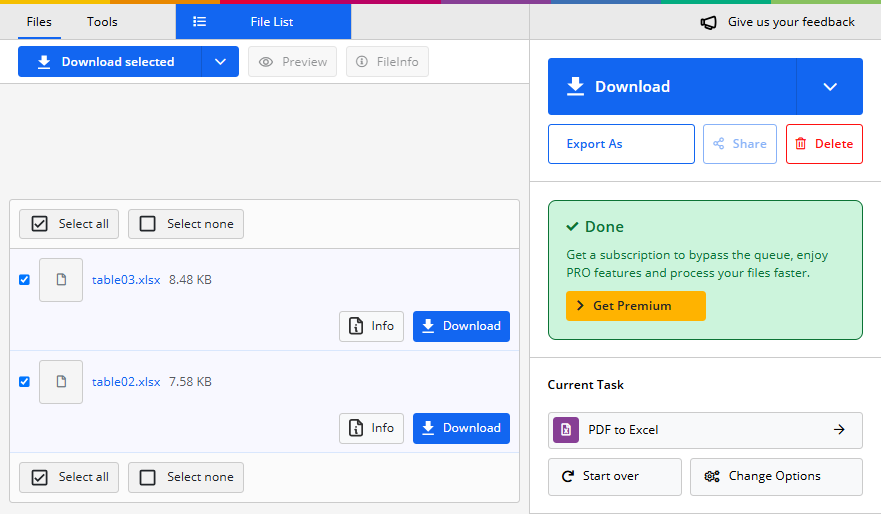Click the Preview eye button
The width and height of the screenshot is (881, 514).
(293, 62)
